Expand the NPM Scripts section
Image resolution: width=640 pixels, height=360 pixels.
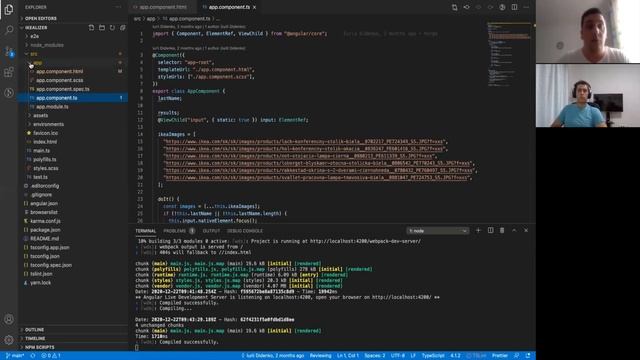coord(73,347)
